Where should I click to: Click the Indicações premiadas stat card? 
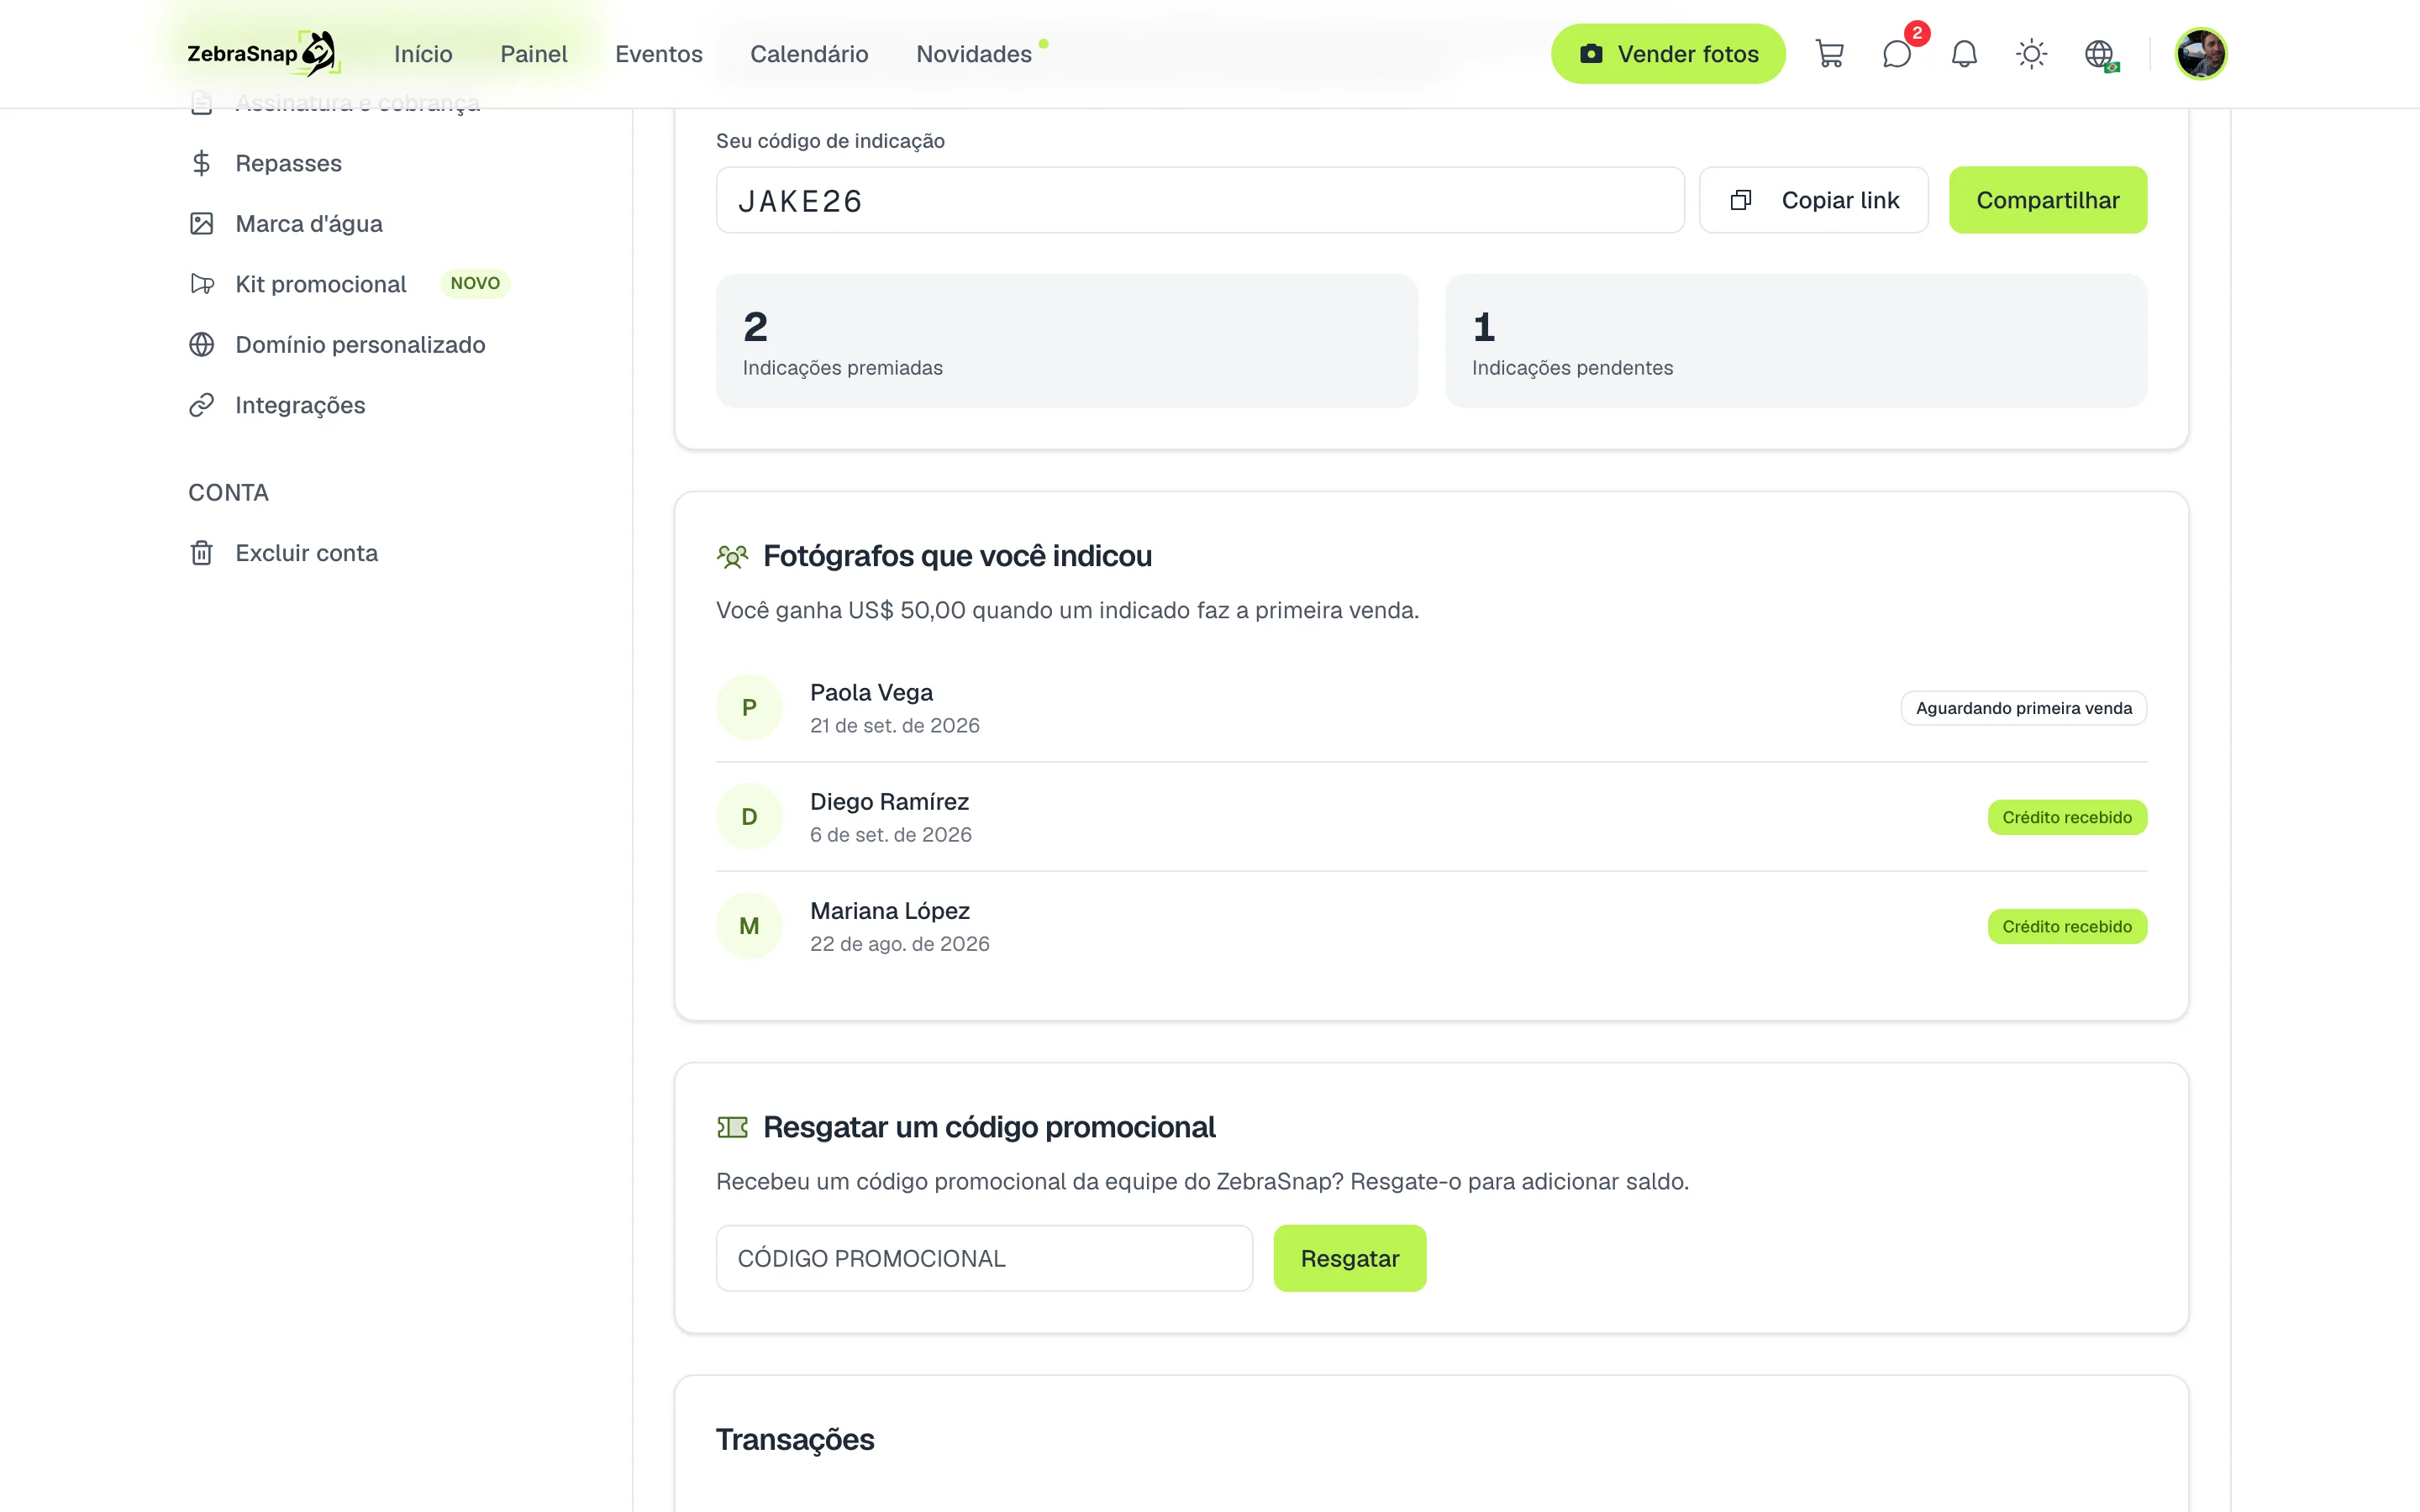1066,341
